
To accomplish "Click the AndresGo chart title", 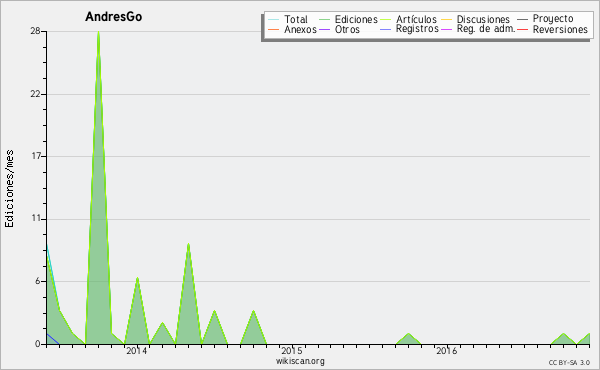I will [x=114, y=16].
